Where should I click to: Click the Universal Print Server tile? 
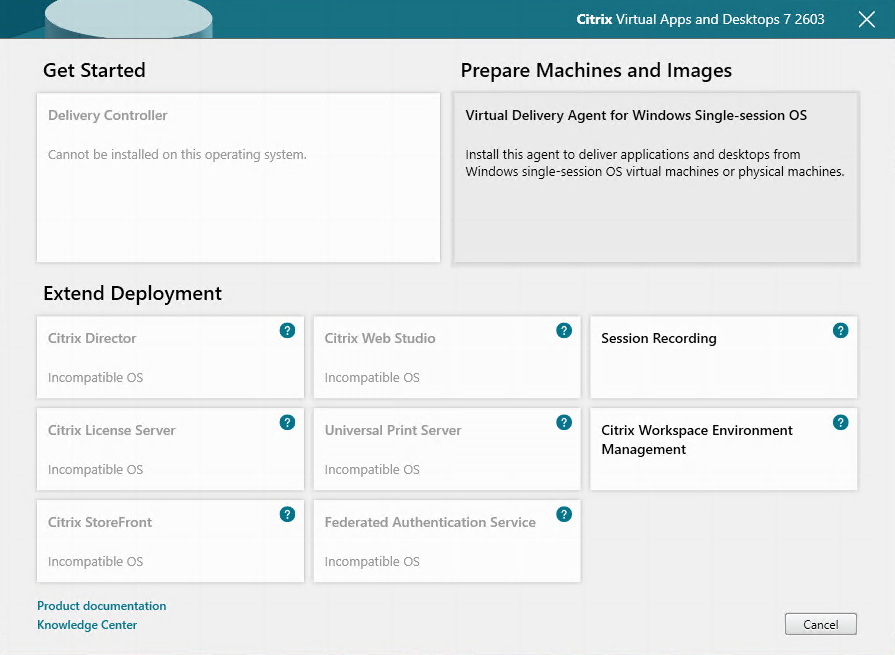447,449
